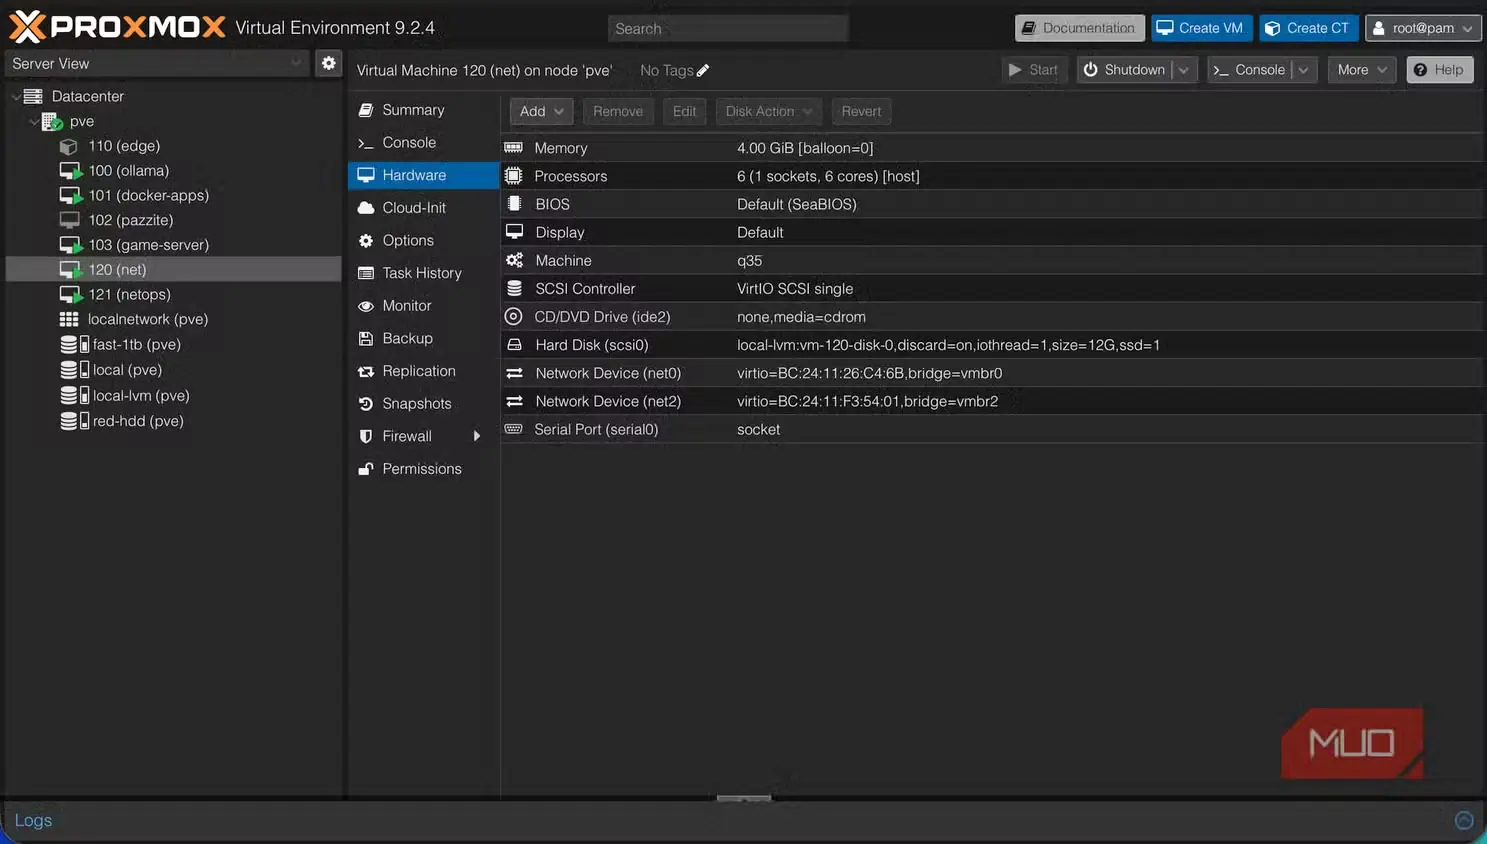Click the Remove button in the hardware toolbar
Image resolution: width=1487 pixels, height=844 pixels.
(618, 111)
